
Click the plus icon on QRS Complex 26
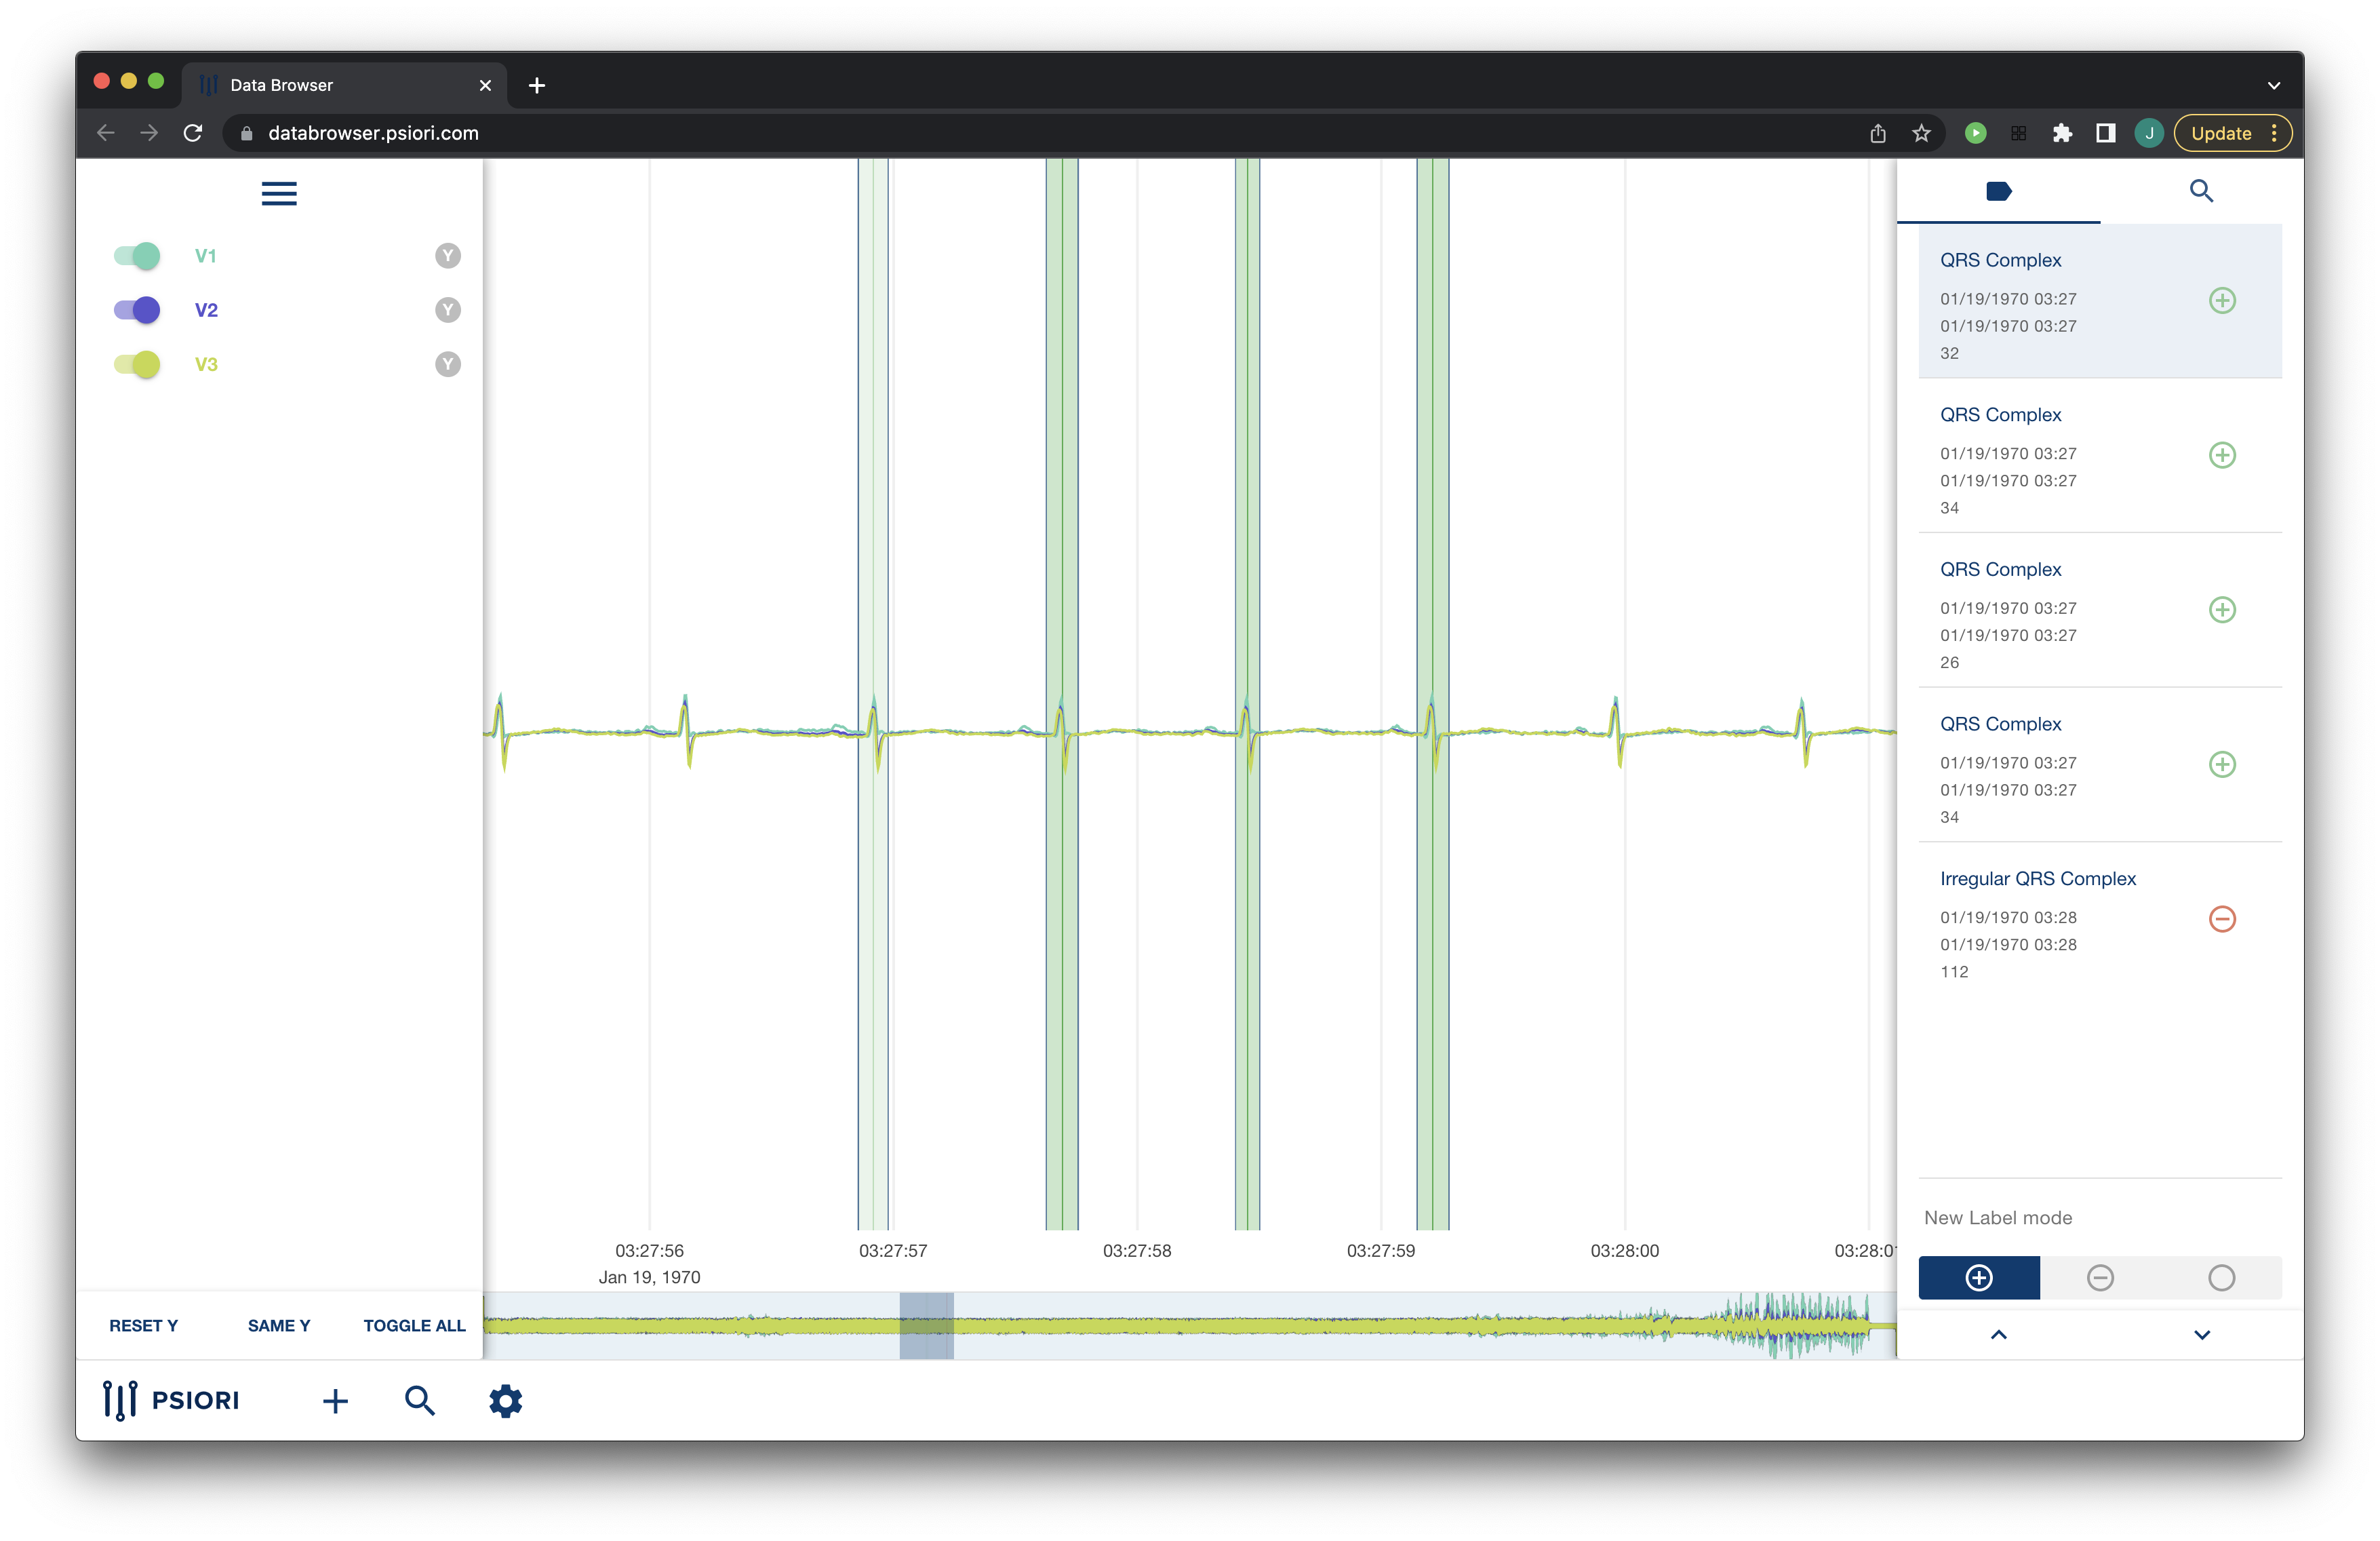click(2222, 610)
